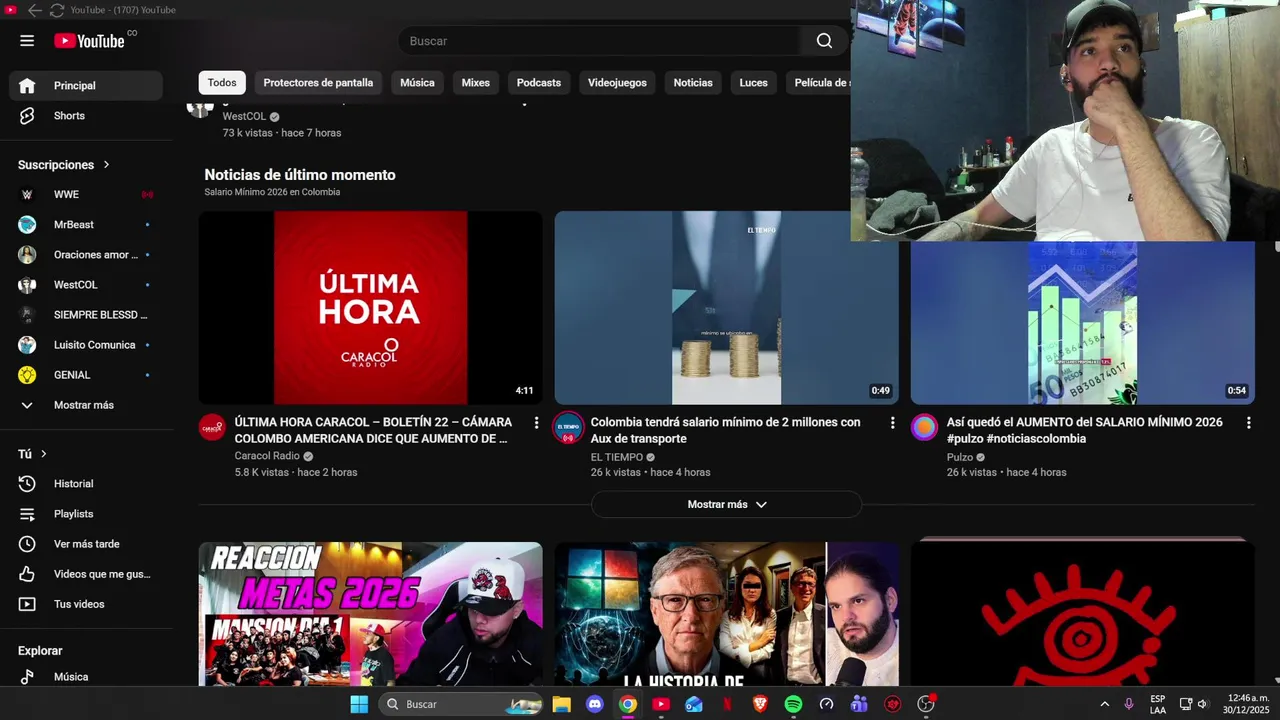Expand the Suscripciones section header
This screenshot has width=1280, height=720.
coord(64,165)
